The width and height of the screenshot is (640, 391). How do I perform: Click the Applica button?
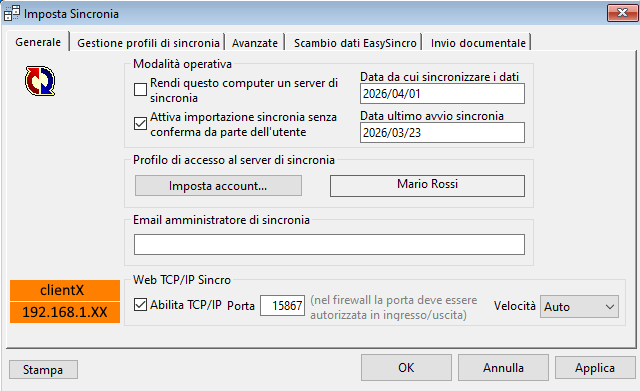[x=595, y=368]
